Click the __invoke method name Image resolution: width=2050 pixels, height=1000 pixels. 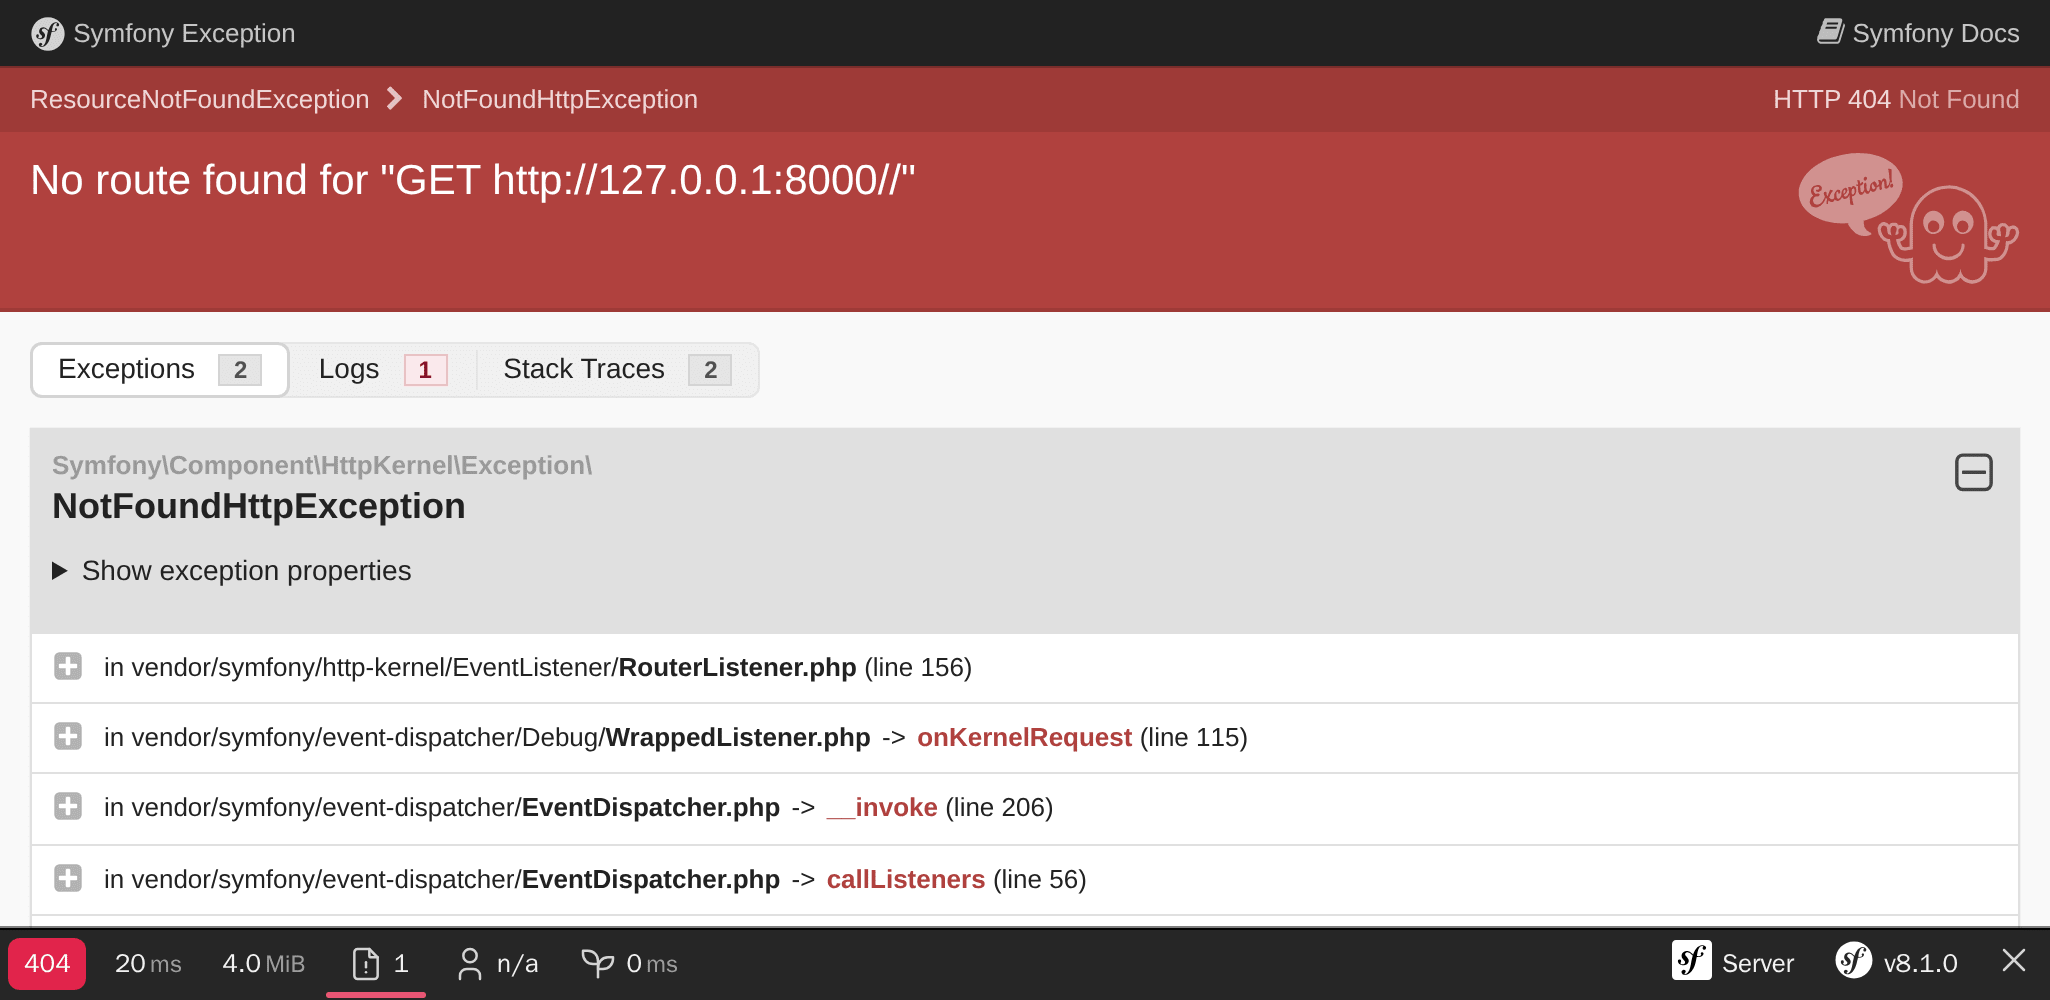[x=882, y=807]
